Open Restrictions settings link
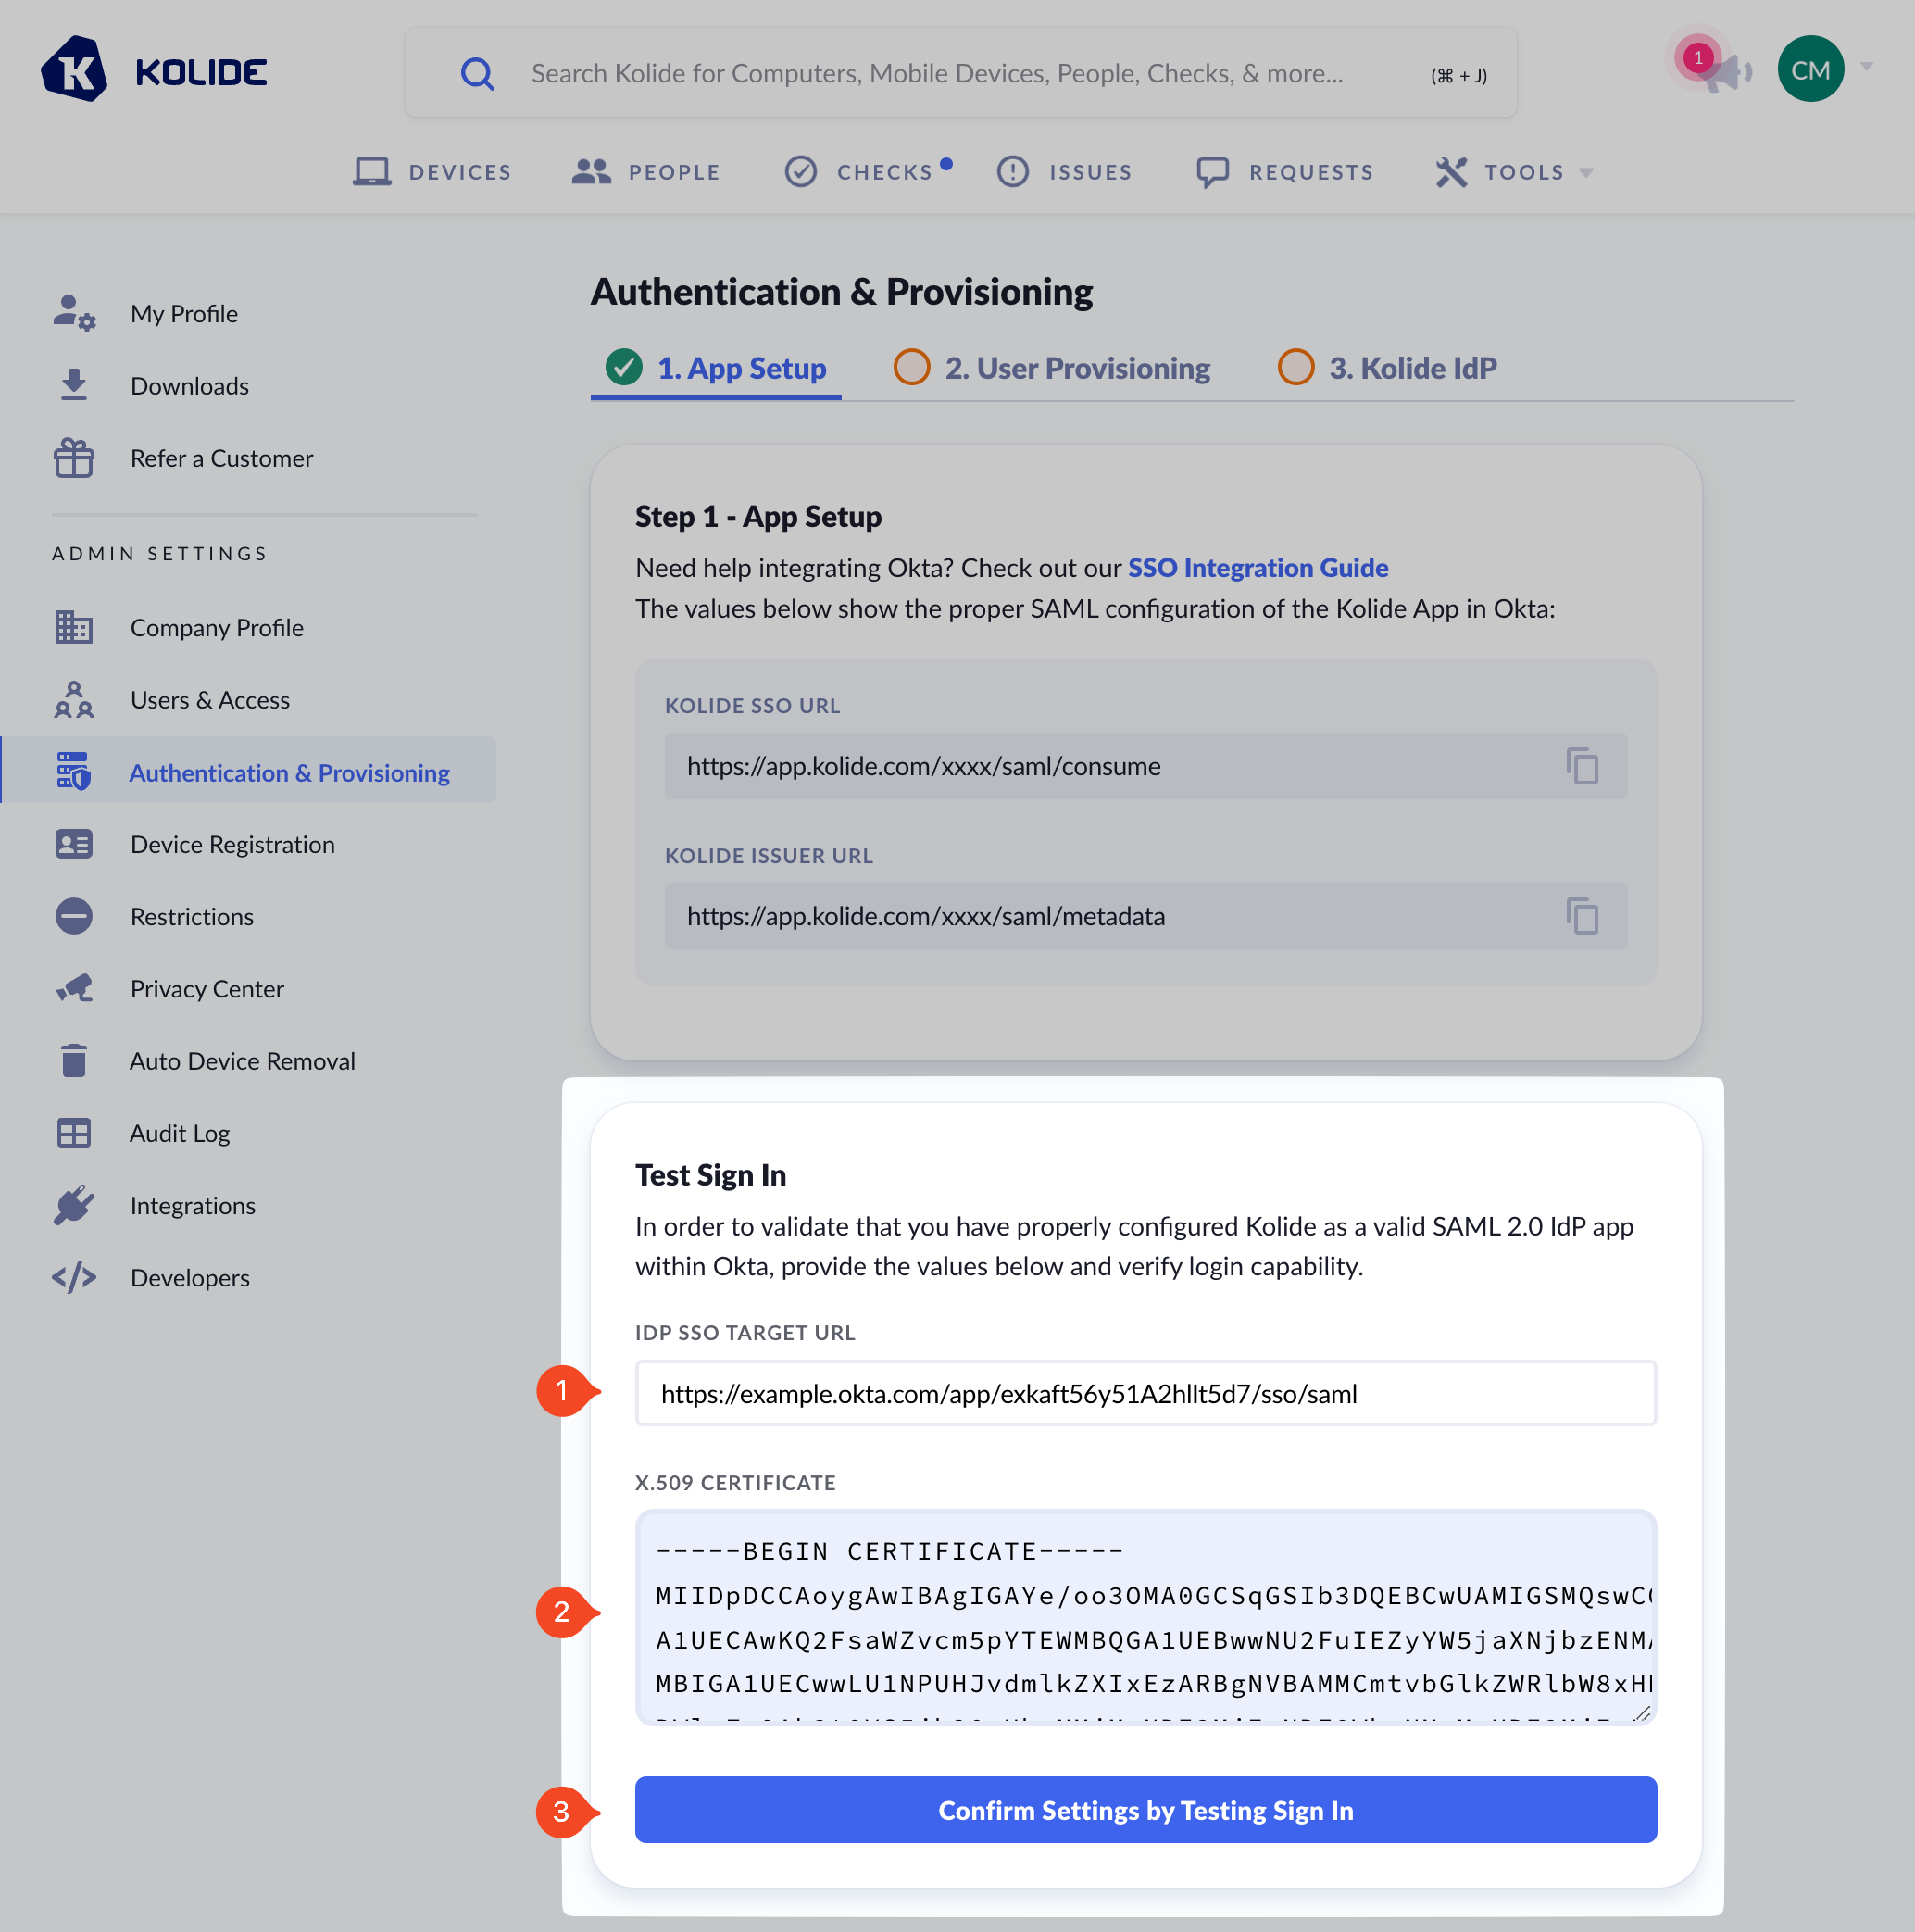Image resolution: width=1915 pixels, height=1932 pixels. click(192, 917)
